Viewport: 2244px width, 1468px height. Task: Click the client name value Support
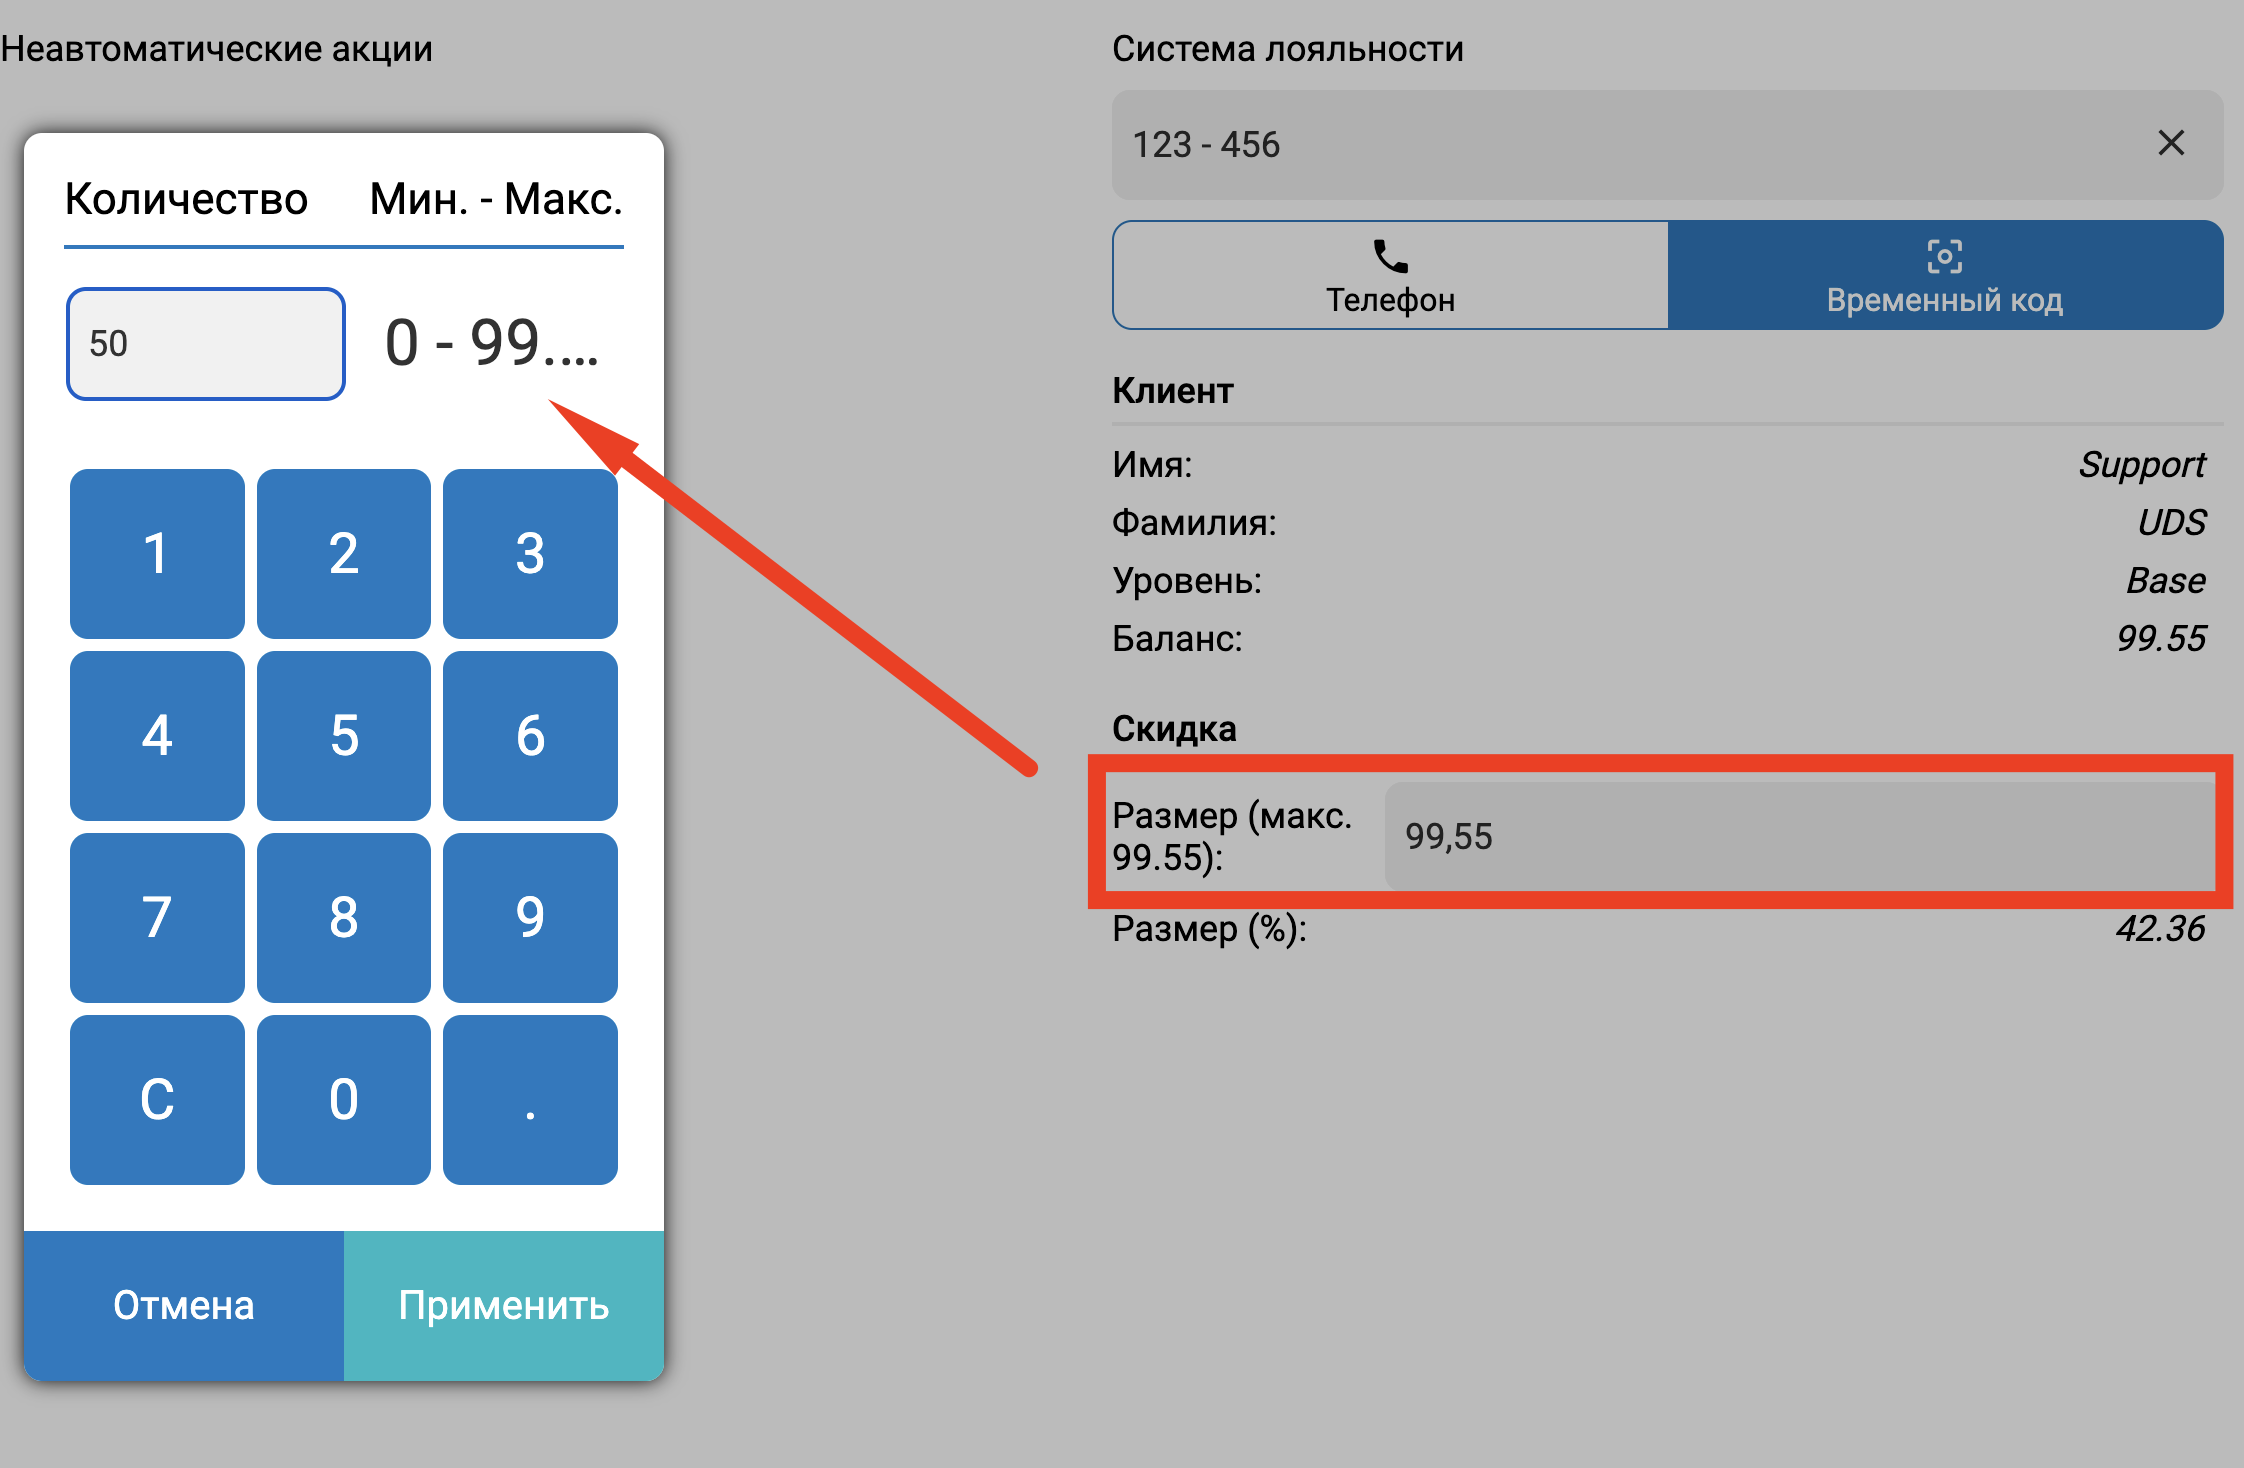(2142, 464)
